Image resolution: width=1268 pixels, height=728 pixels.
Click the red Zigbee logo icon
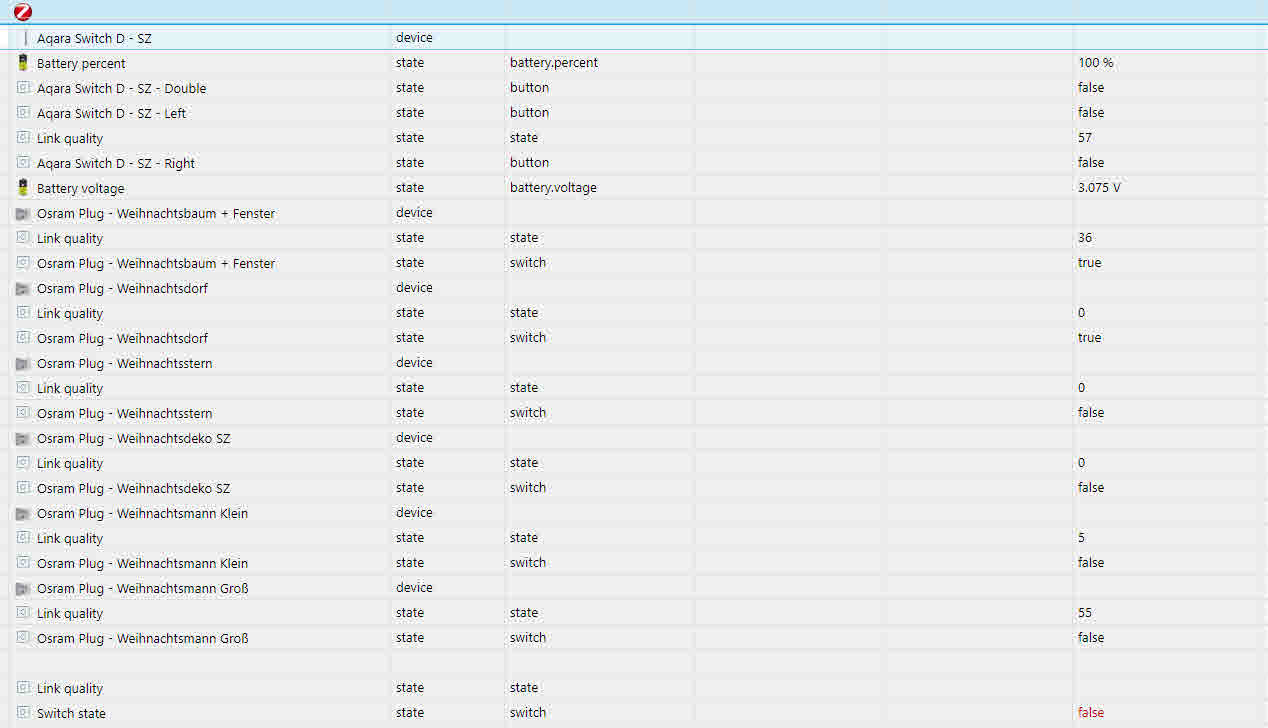[x=23, y=12]
